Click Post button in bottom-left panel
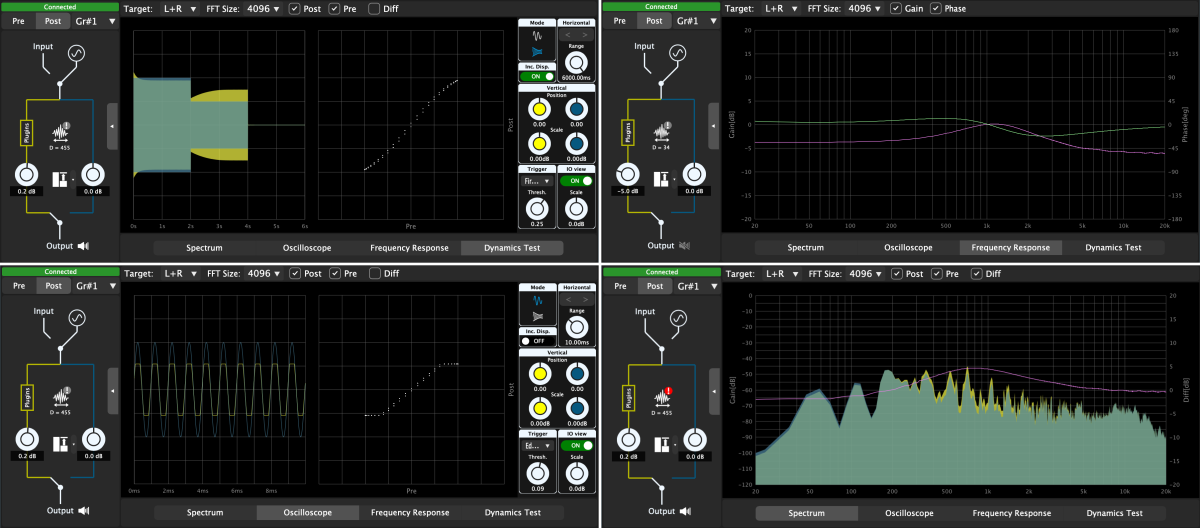1200x528 pixels. 55,286
